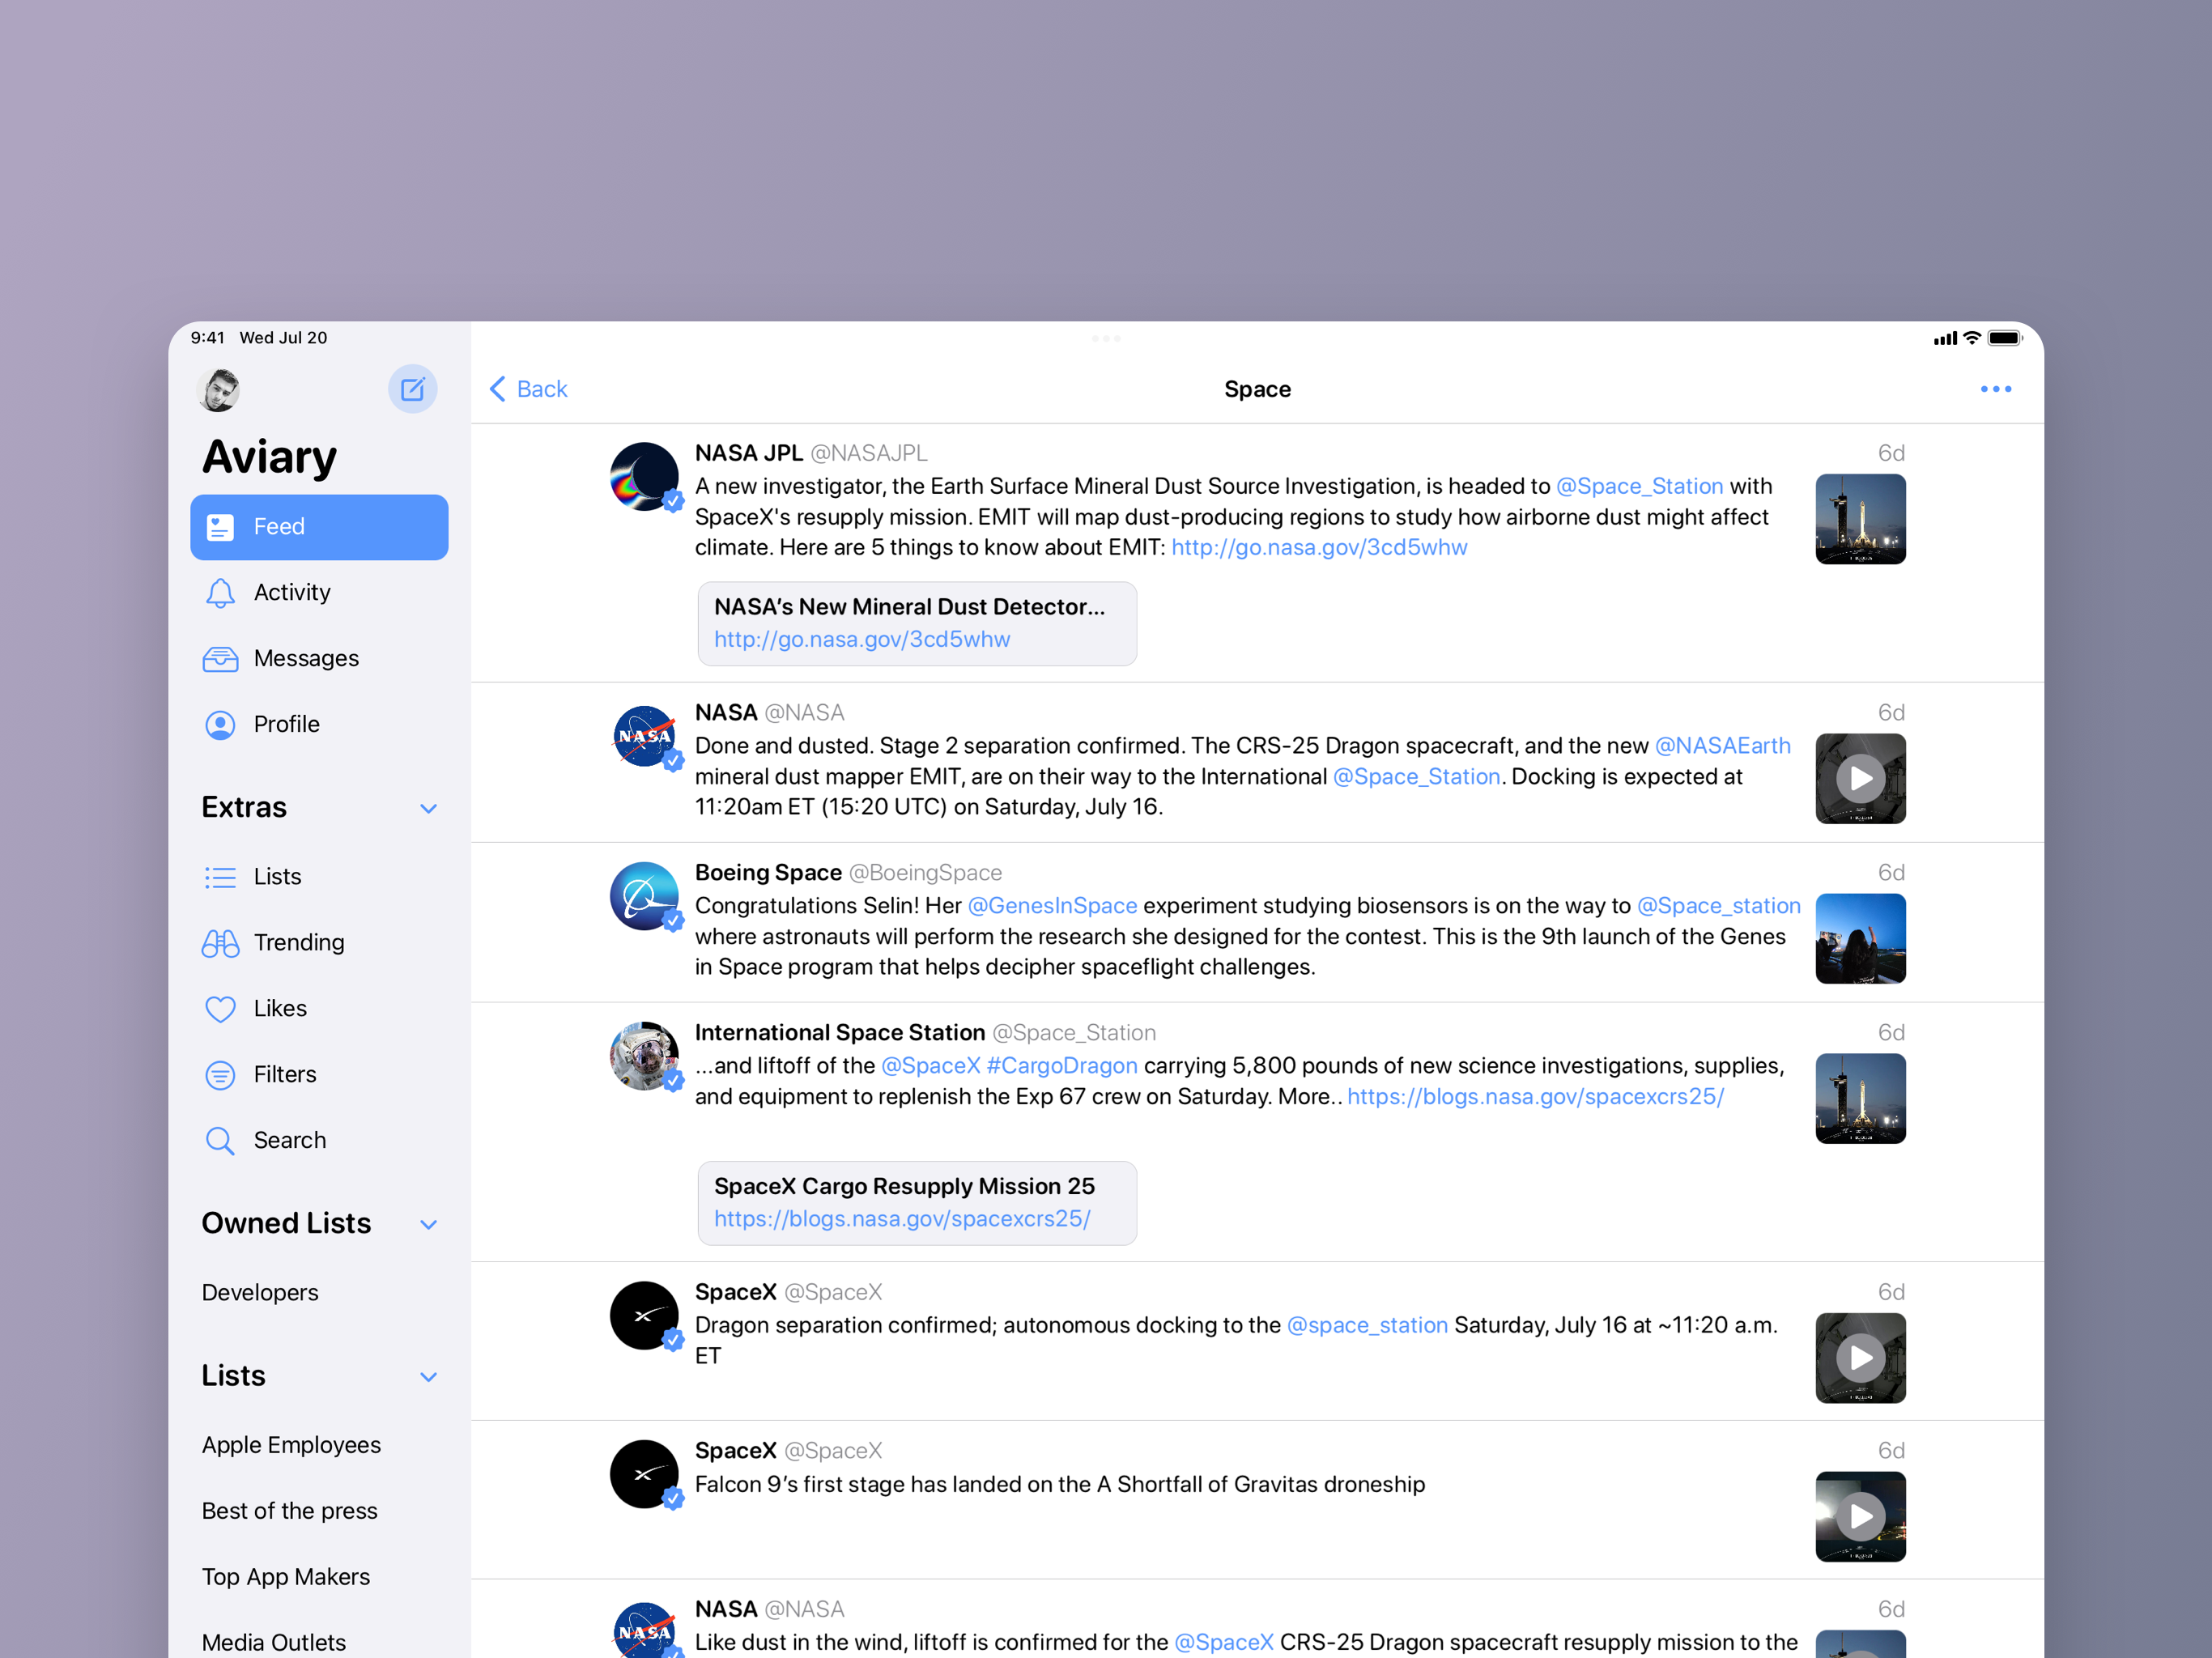This screenshot has height=1658, width=2212.
Task: Open SpaceX Cargo Resupply Mission 25 card
Action: pos(917,1203)
